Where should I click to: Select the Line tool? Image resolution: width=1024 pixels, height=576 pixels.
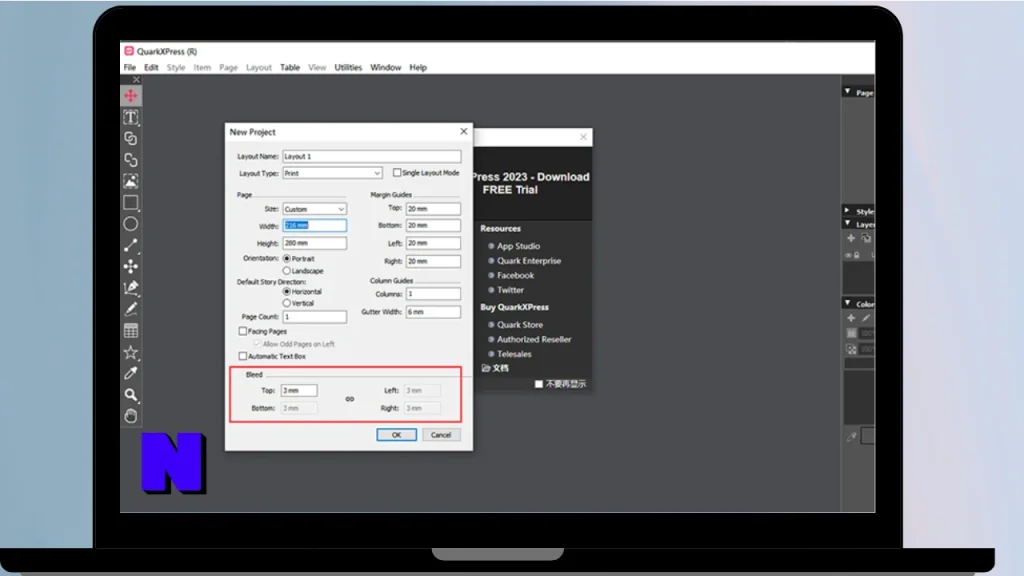(131, 246)
